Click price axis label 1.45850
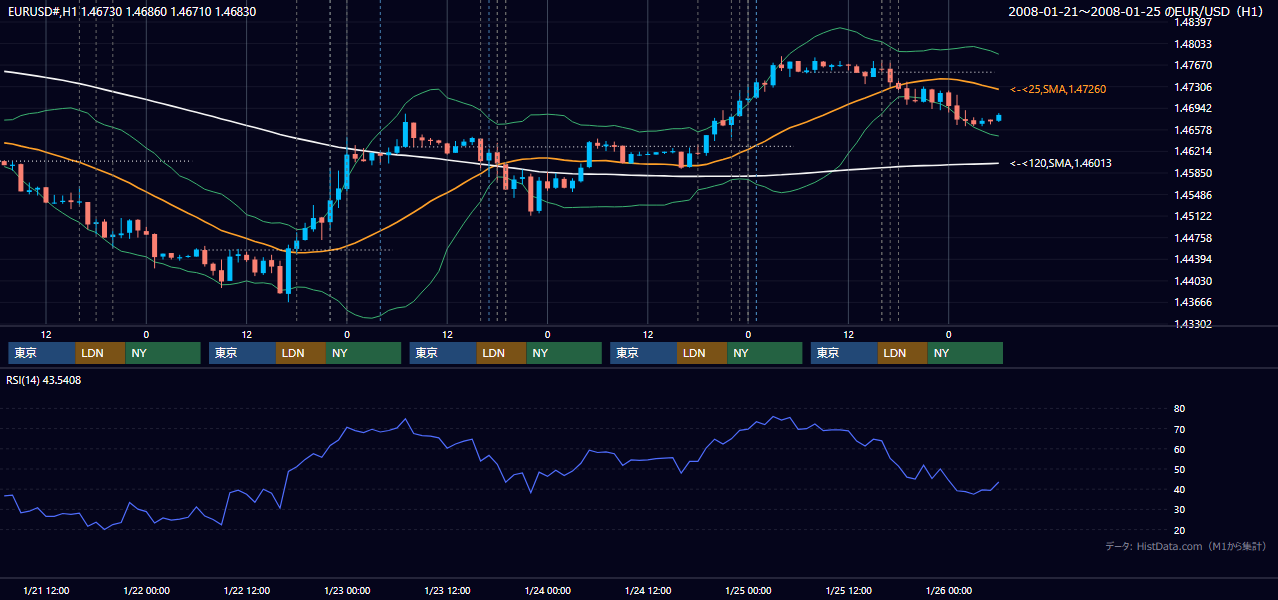The height and width of the screenshot is (600, 1278). 1193,173
